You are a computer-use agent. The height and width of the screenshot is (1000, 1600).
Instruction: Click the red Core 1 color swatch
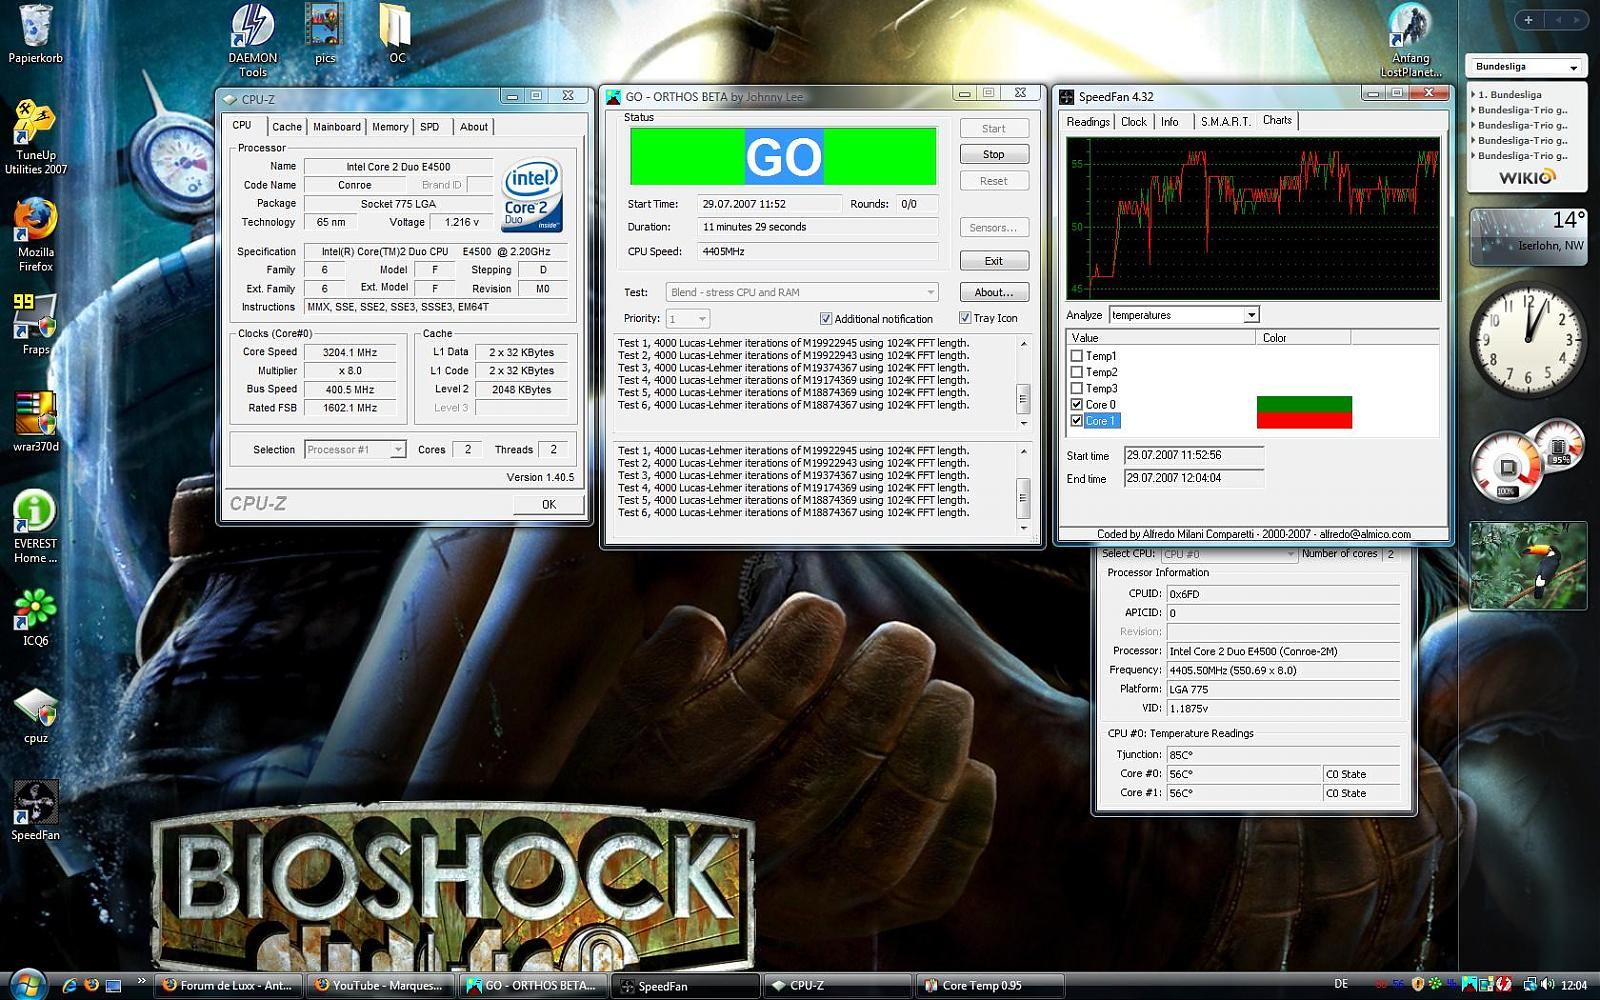pos(1304,421)
